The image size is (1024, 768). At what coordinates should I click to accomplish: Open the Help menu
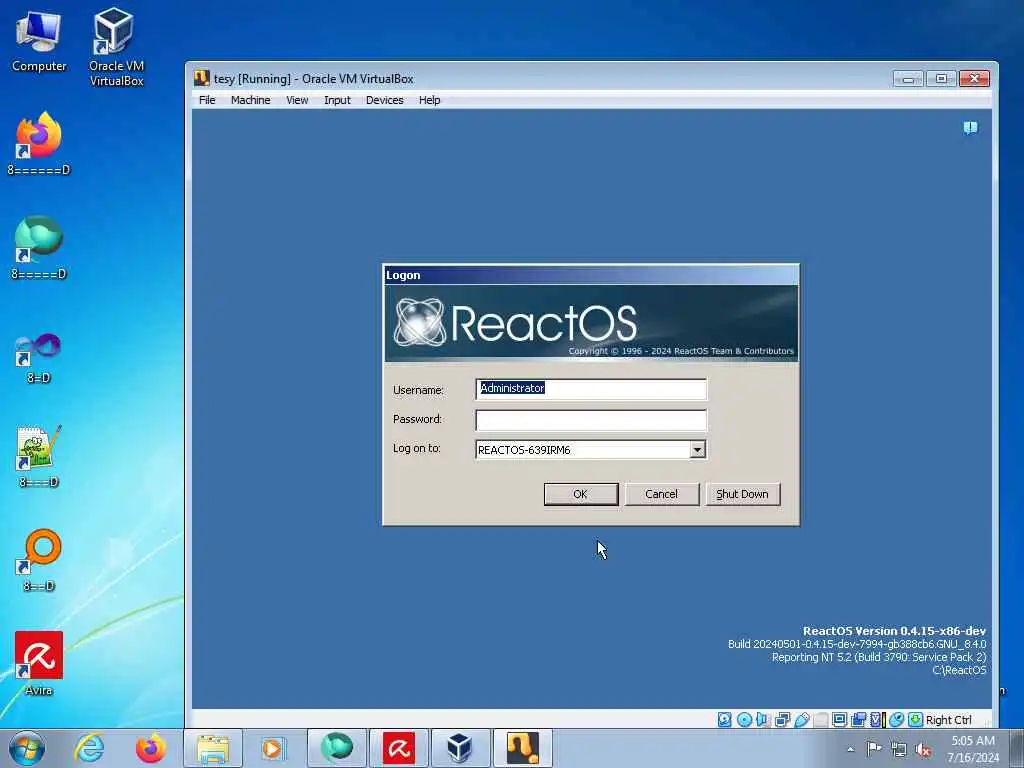click(x=429, y=100)
